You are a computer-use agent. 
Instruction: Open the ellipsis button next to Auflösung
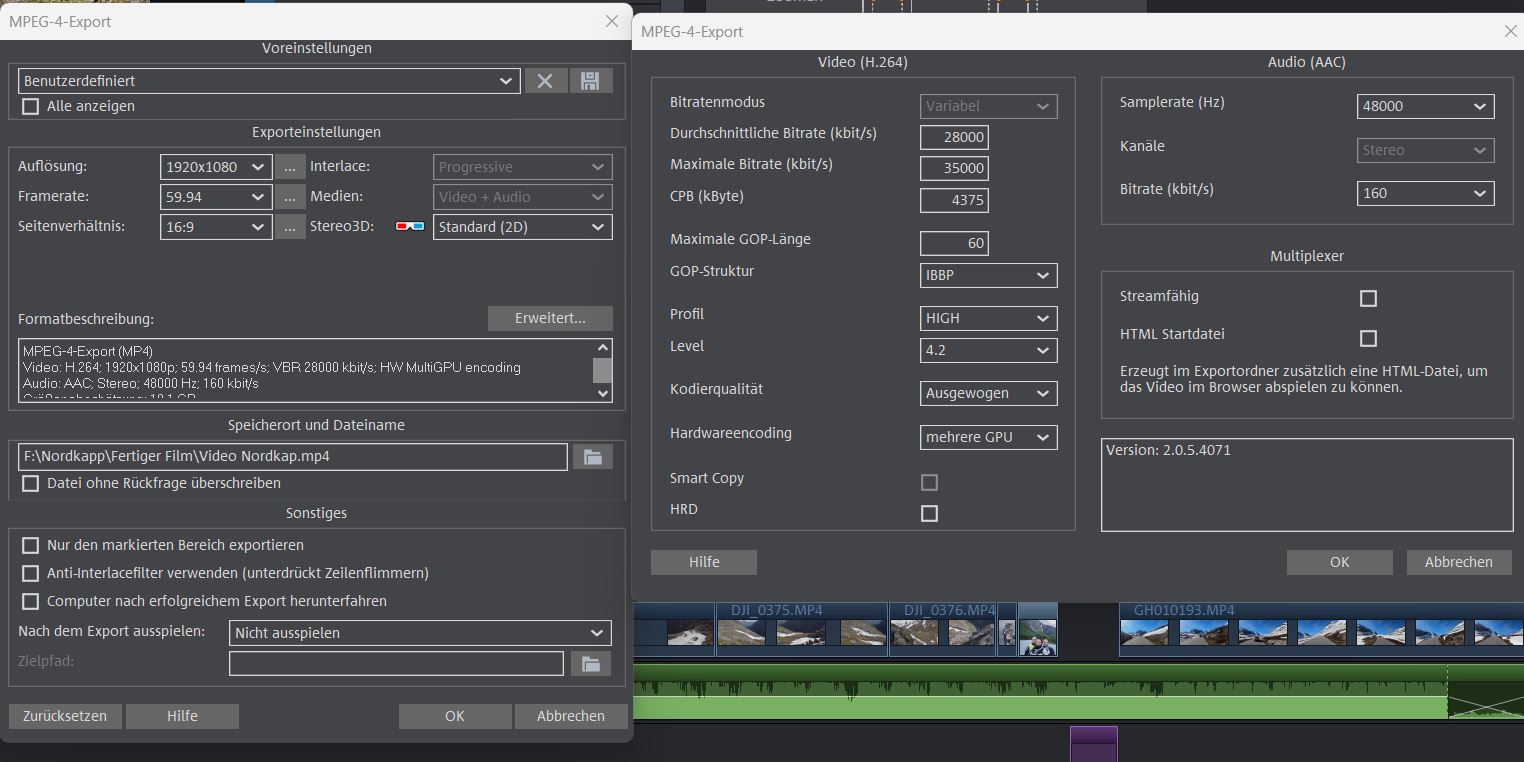click(x=290, y=167)
